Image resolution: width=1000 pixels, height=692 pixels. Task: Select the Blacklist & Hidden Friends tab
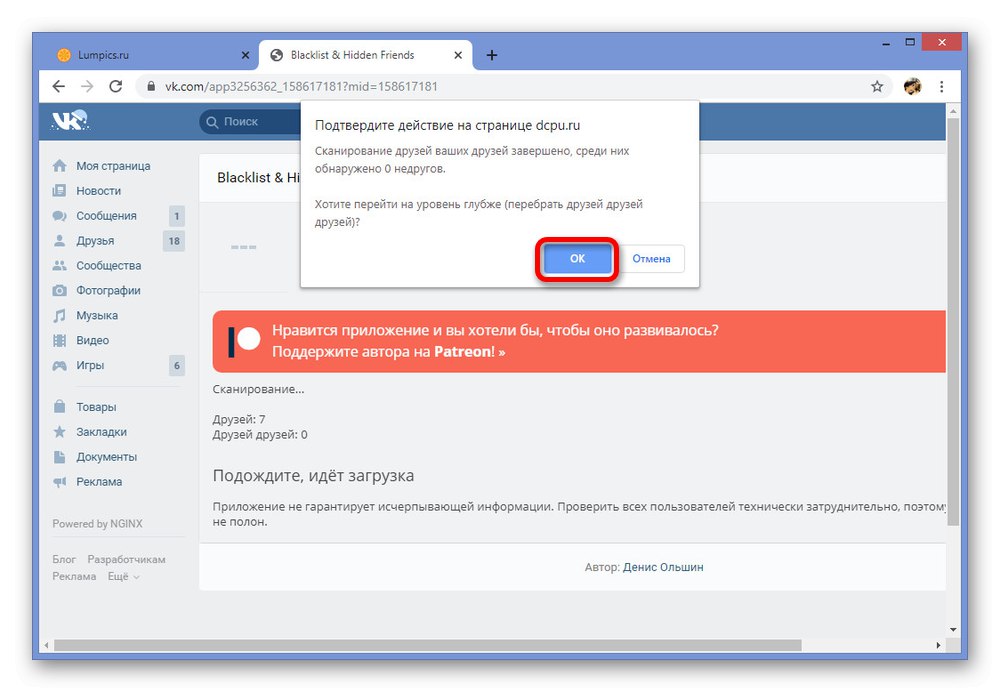pyautogui.click(x=365, y=55)
